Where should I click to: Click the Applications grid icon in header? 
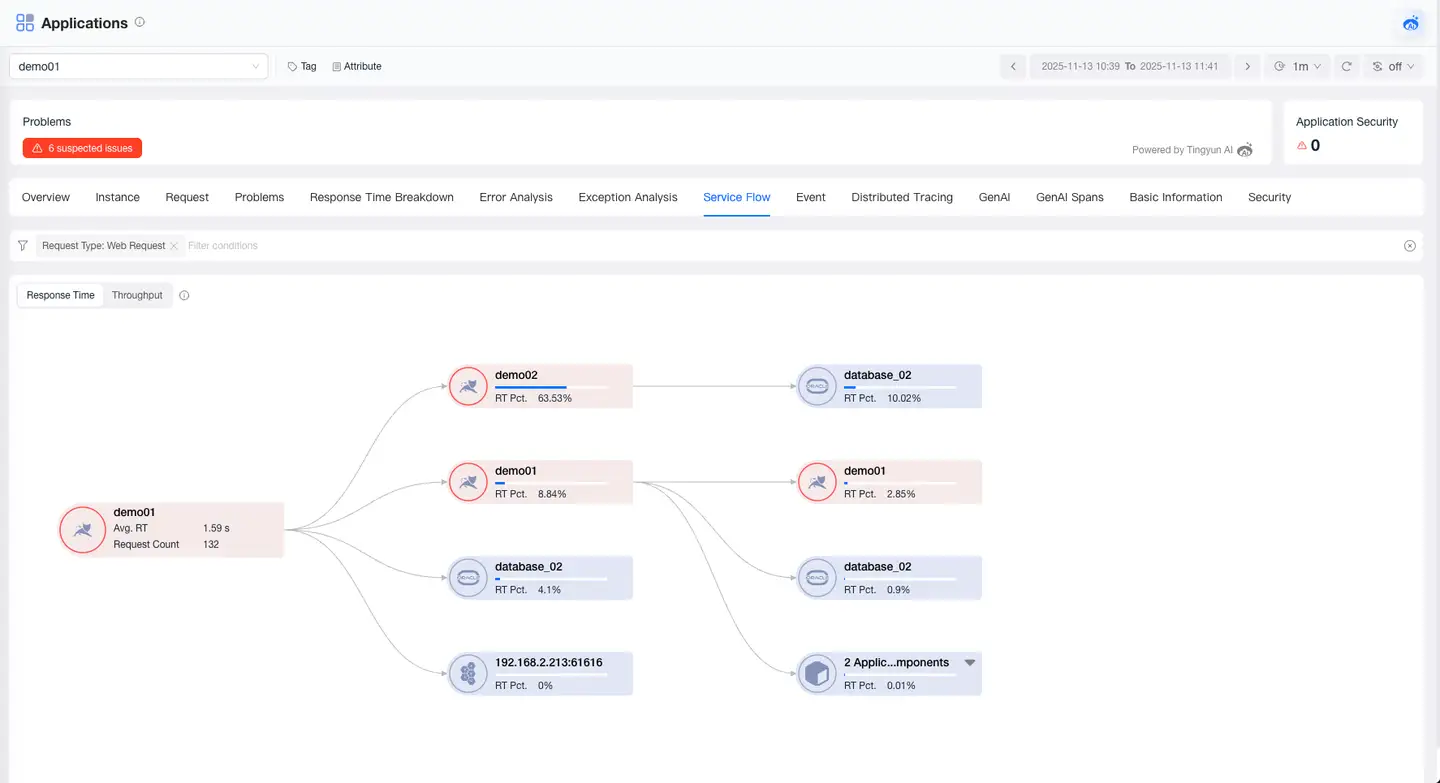(23, 22)
